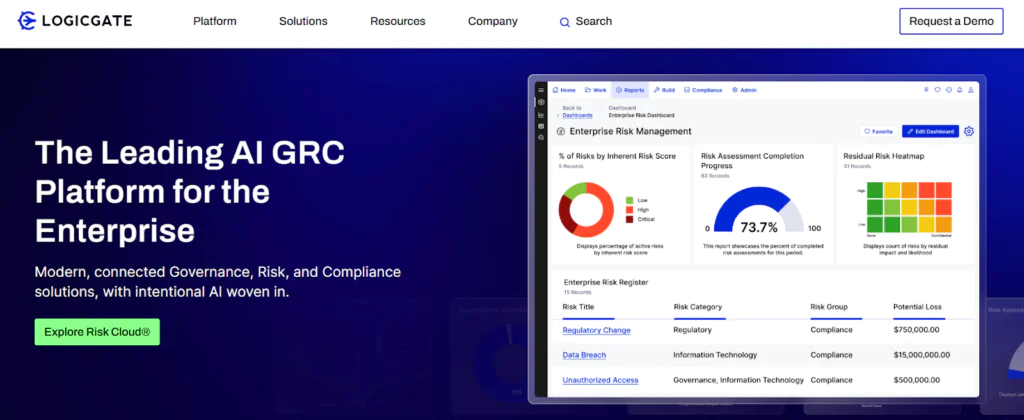Select the Reports tab in dashboard

630,90
